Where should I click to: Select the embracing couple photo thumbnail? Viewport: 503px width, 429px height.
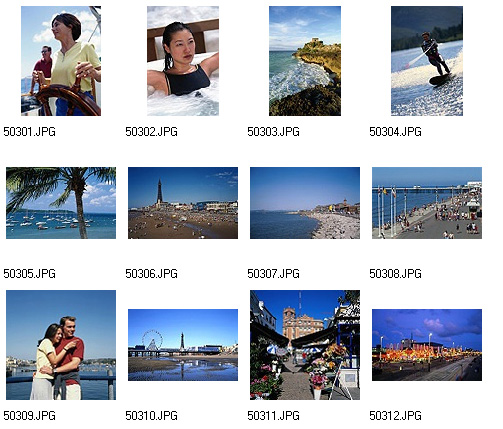coord(61,345)
